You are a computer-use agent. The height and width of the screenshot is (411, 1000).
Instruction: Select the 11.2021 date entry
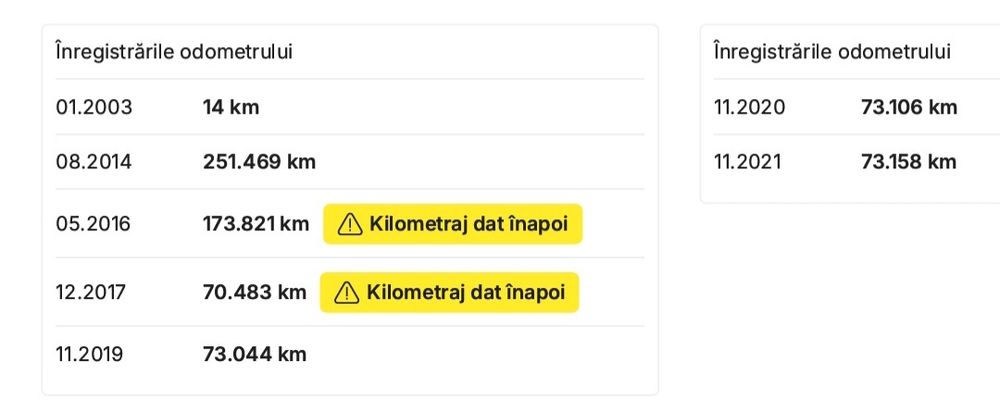click(x=749, y=162)
